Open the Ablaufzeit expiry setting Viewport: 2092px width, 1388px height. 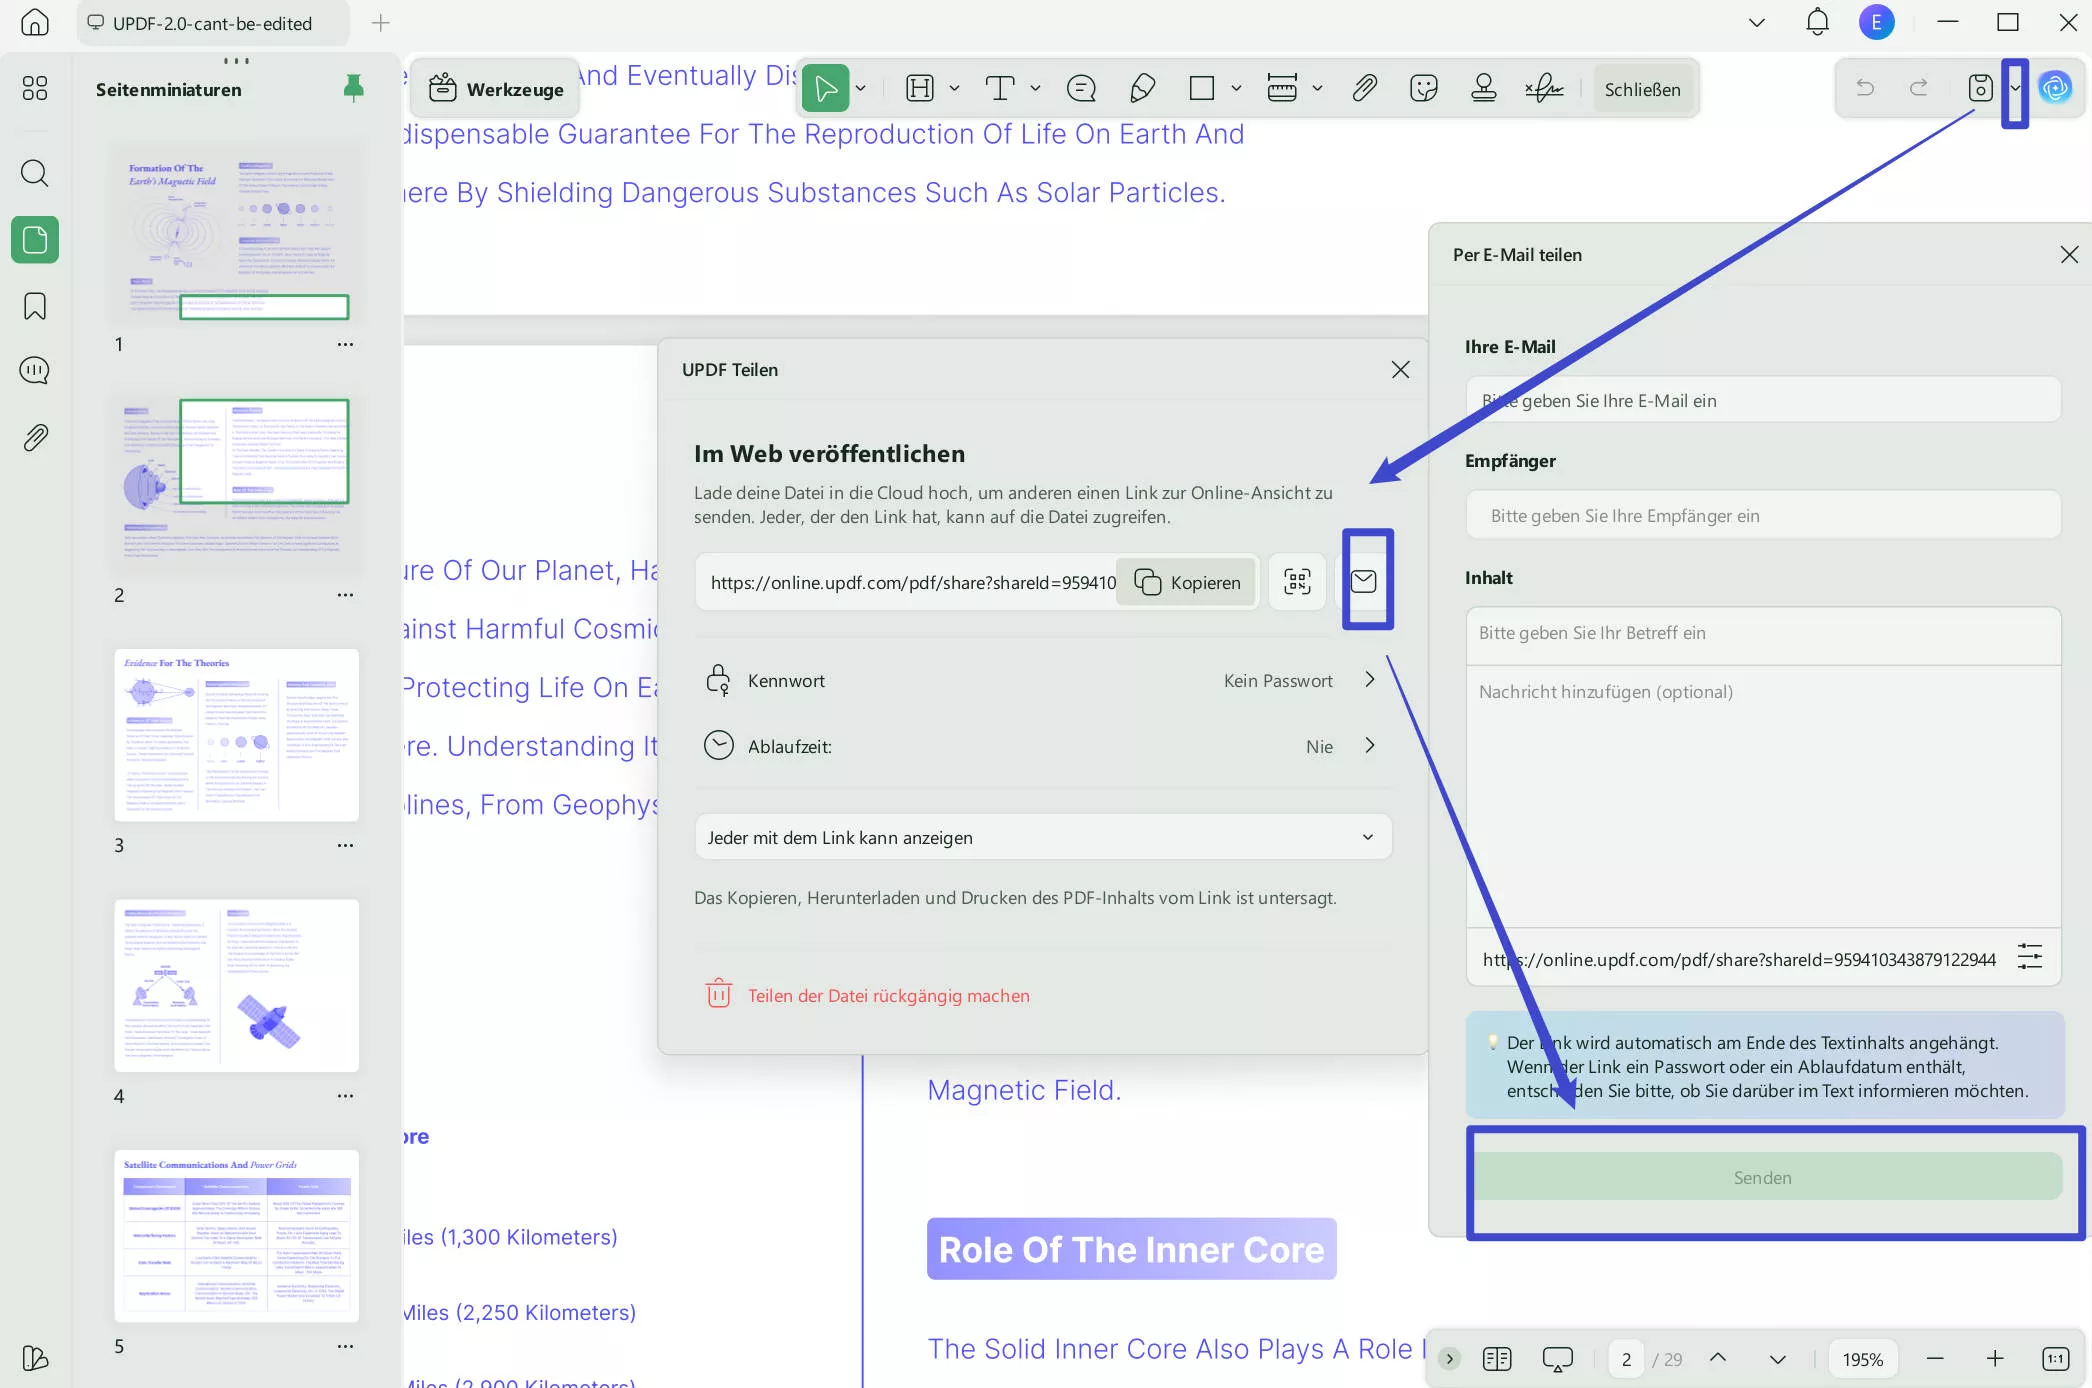[x=1043, y=746]
